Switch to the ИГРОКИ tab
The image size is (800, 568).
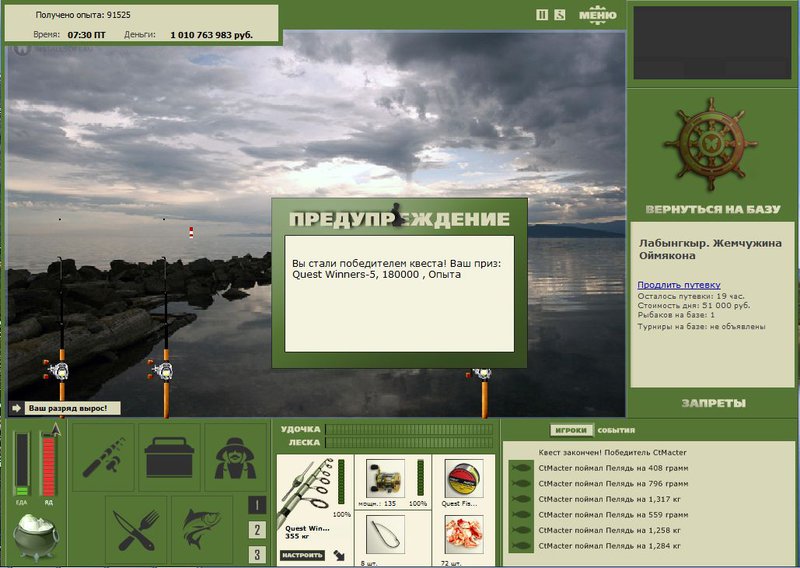coord(571,430)
